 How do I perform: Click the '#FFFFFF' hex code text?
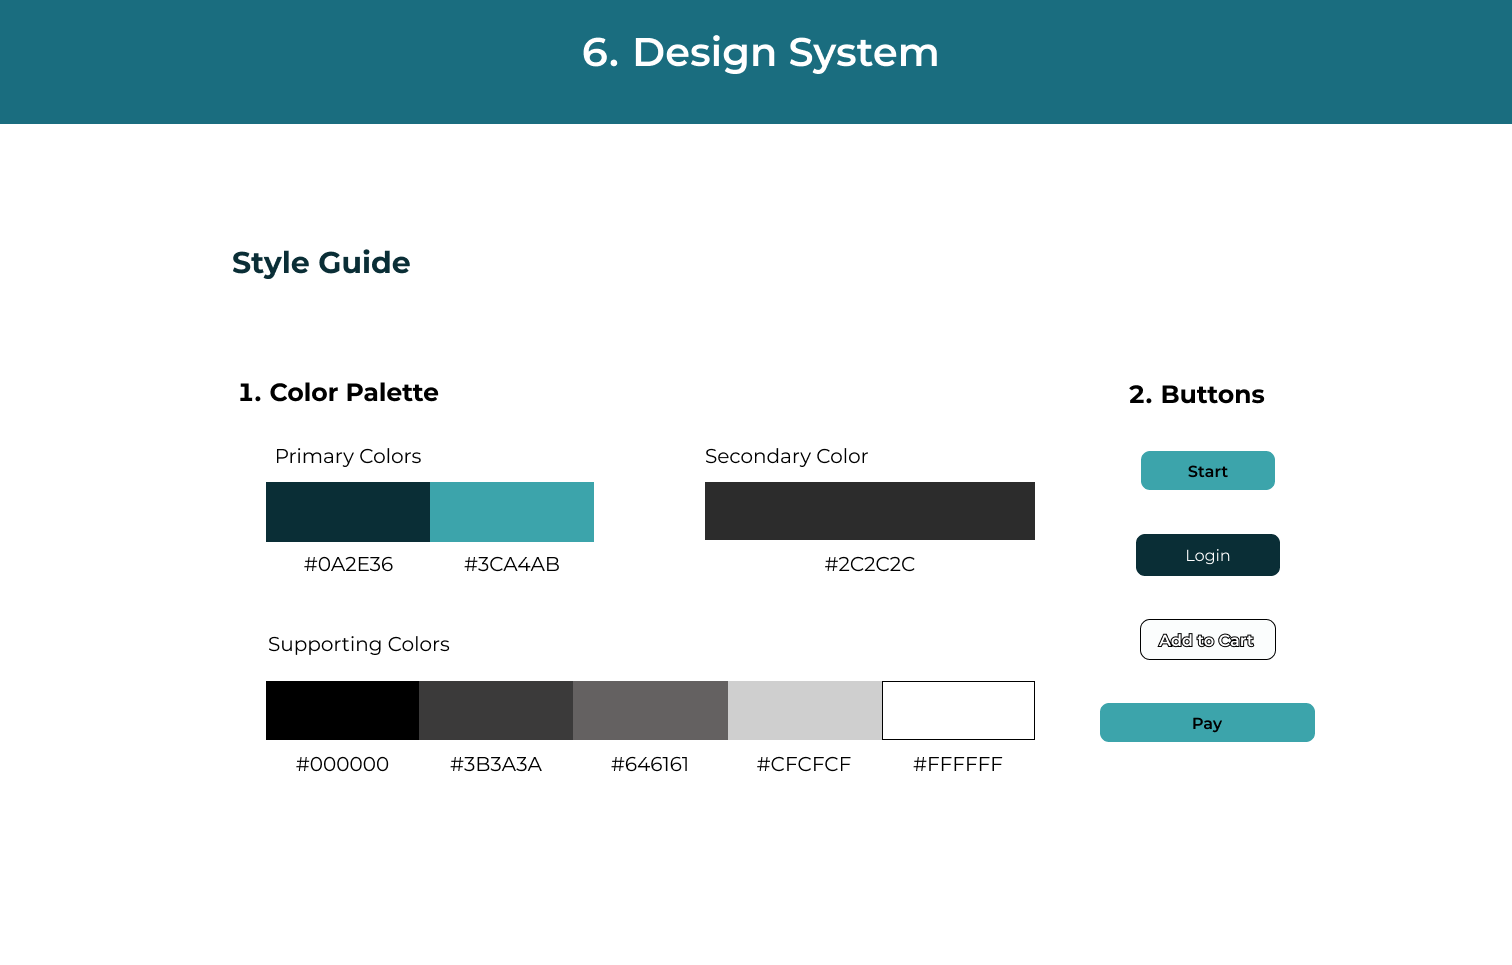[958, 764]
